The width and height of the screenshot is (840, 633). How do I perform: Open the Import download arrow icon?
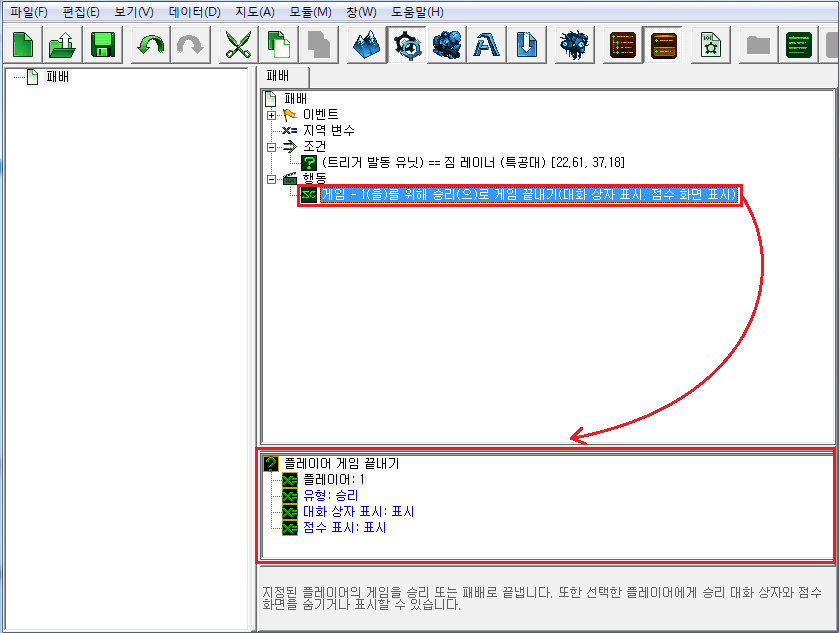tap(527, 44)
